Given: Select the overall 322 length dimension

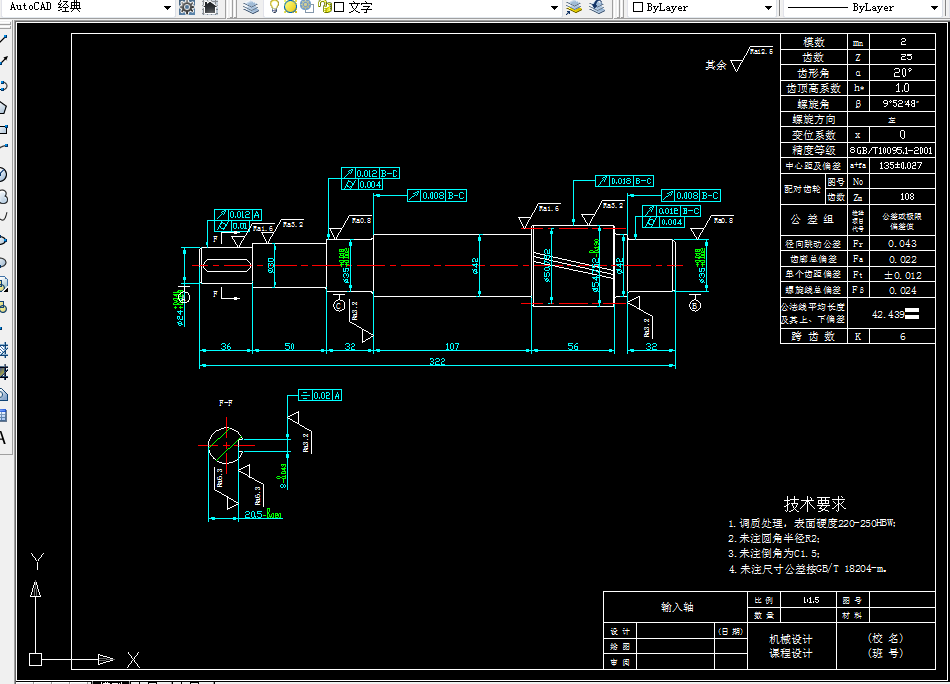Looking at the screenshot, I should [x=437, y=361].
